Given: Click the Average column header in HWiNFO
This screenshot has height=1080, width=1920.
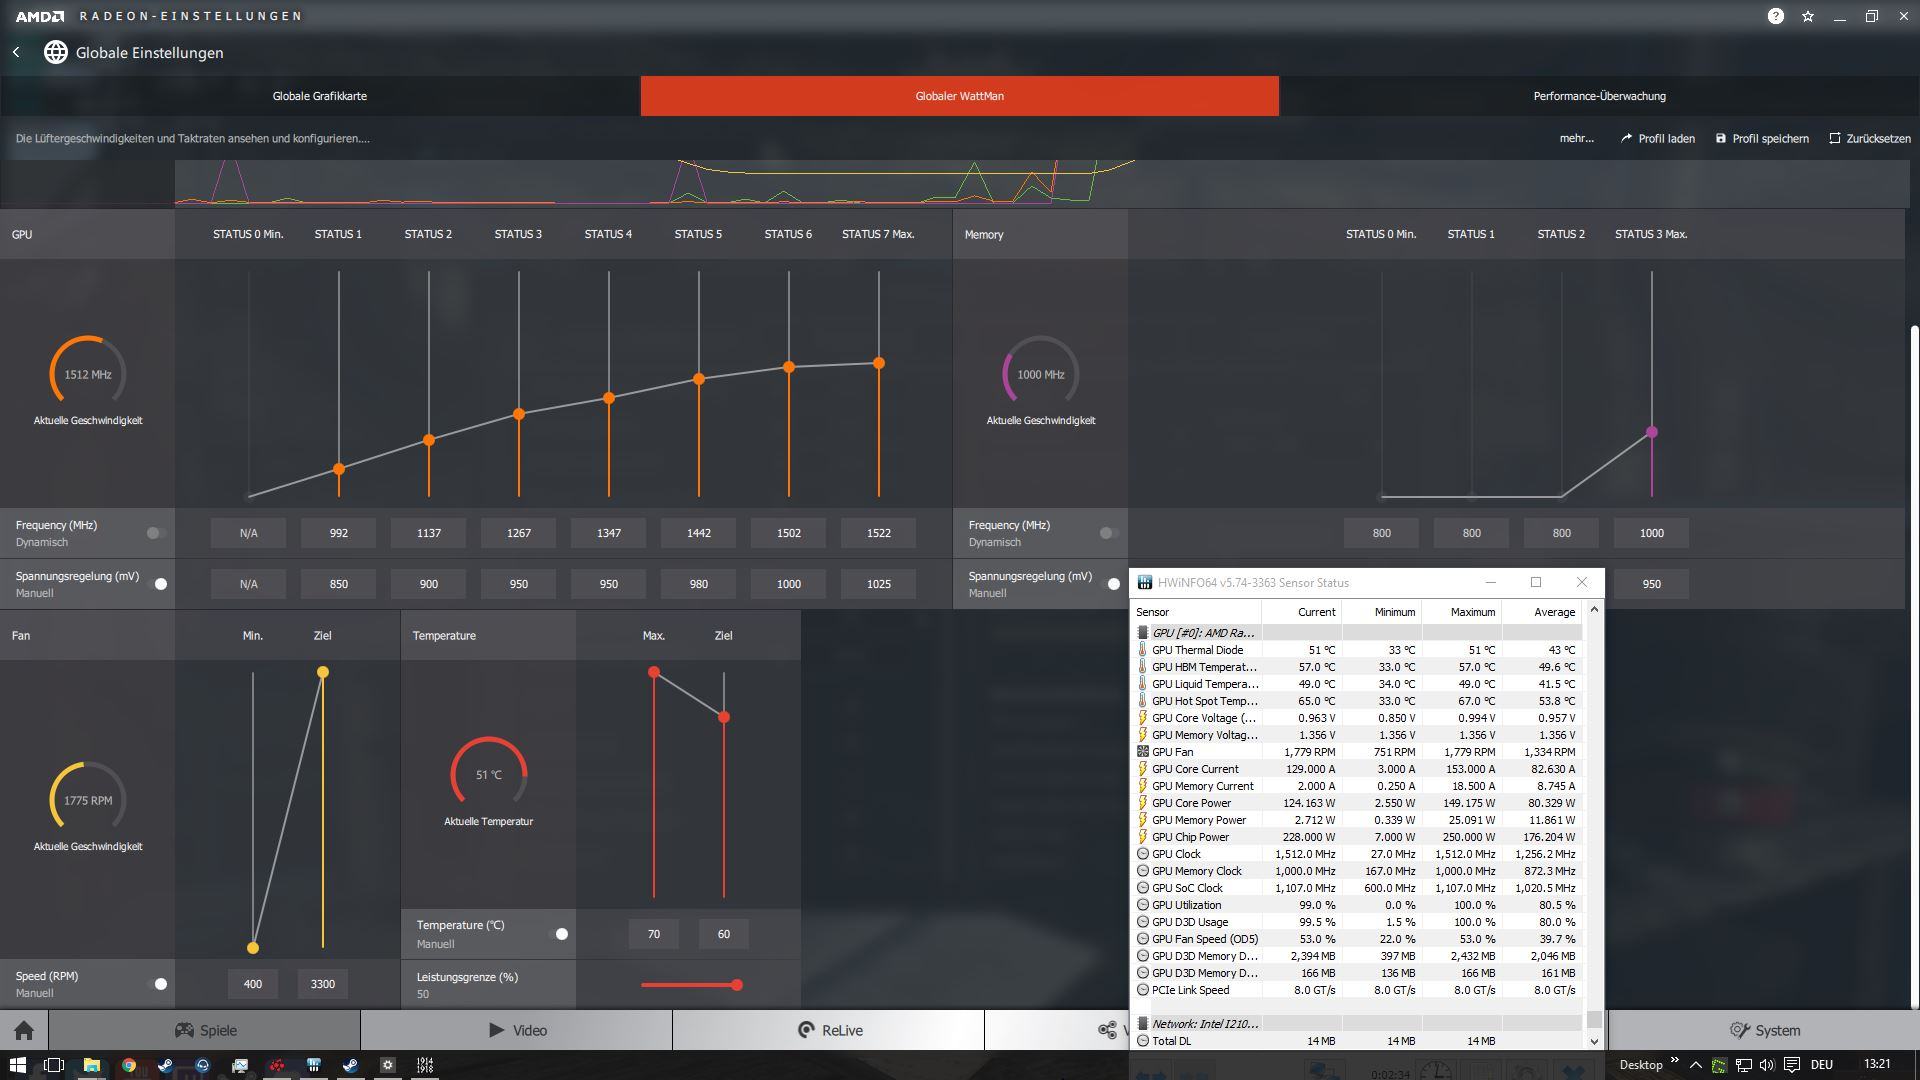Looking at the screenshot, I should point(1541,612).
